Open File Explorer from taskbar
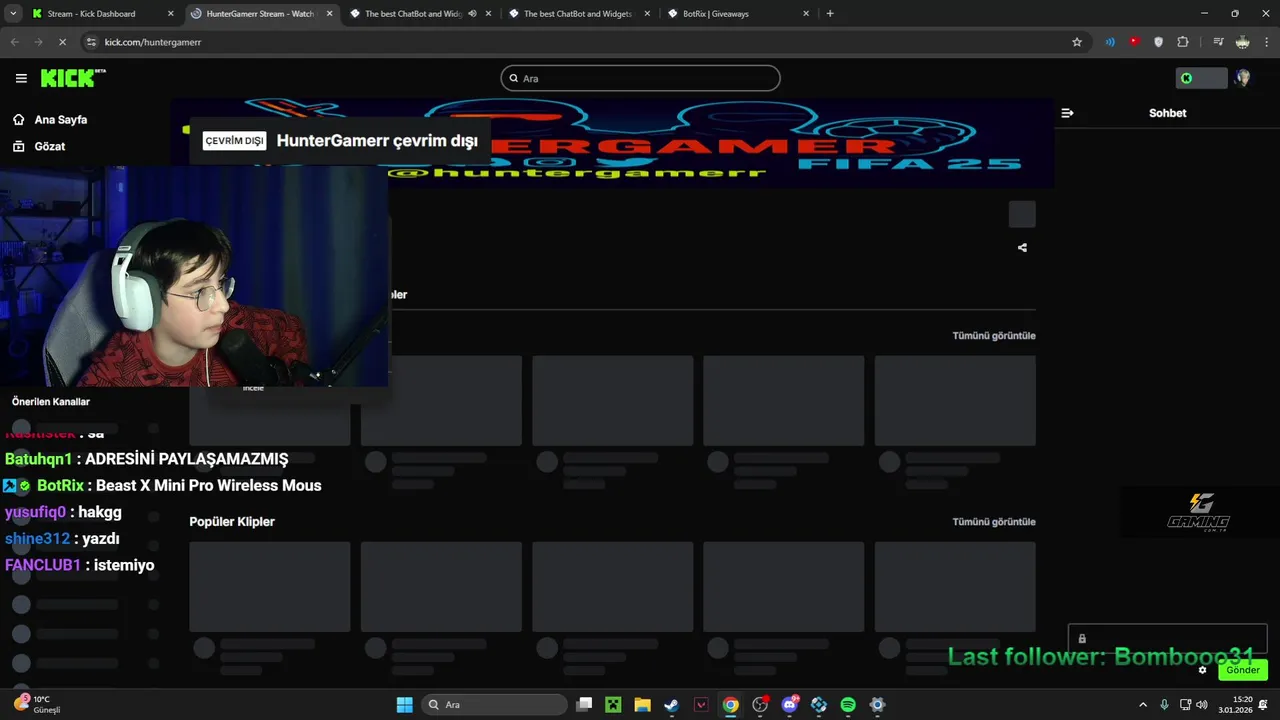The image size is (1280, 720). [x=642, y=705]
